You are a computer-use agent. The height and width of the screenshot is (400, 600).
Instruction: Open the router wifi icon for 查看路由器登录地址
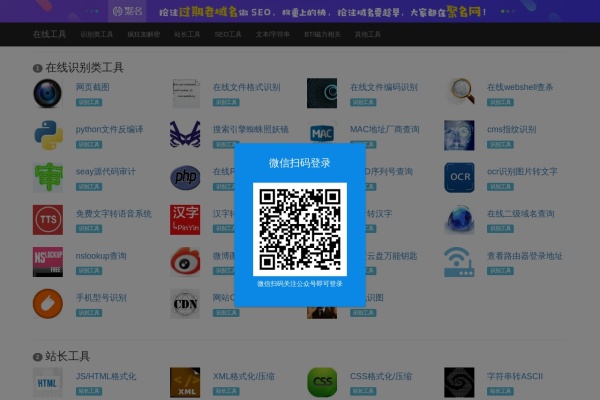pos(459,261)
